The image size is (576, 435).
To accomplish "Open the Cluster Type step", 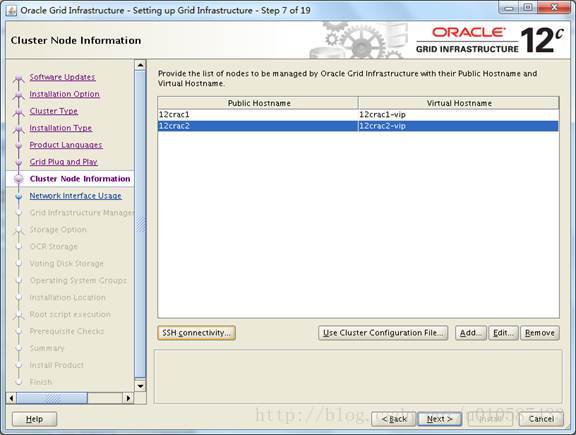I will pos(54,111).
